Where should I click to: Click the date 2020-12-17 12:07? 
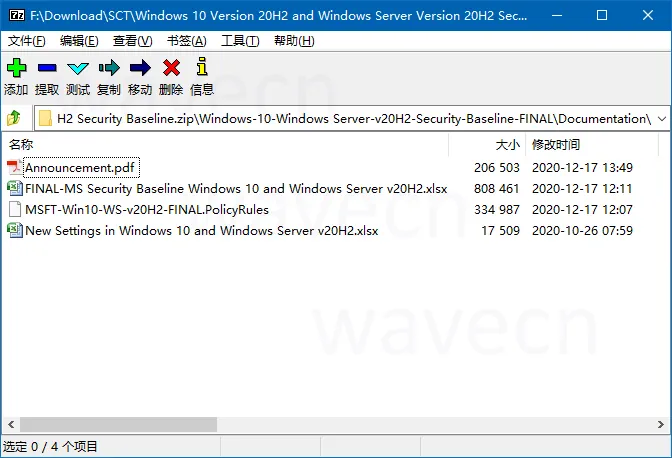pos(582,210)
